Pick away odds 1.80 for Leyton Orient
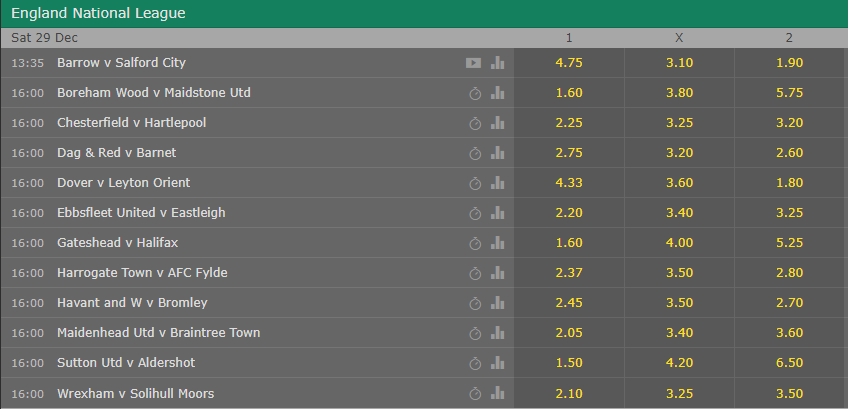Viewport: 848px width, 409px height. pos(789,183)
